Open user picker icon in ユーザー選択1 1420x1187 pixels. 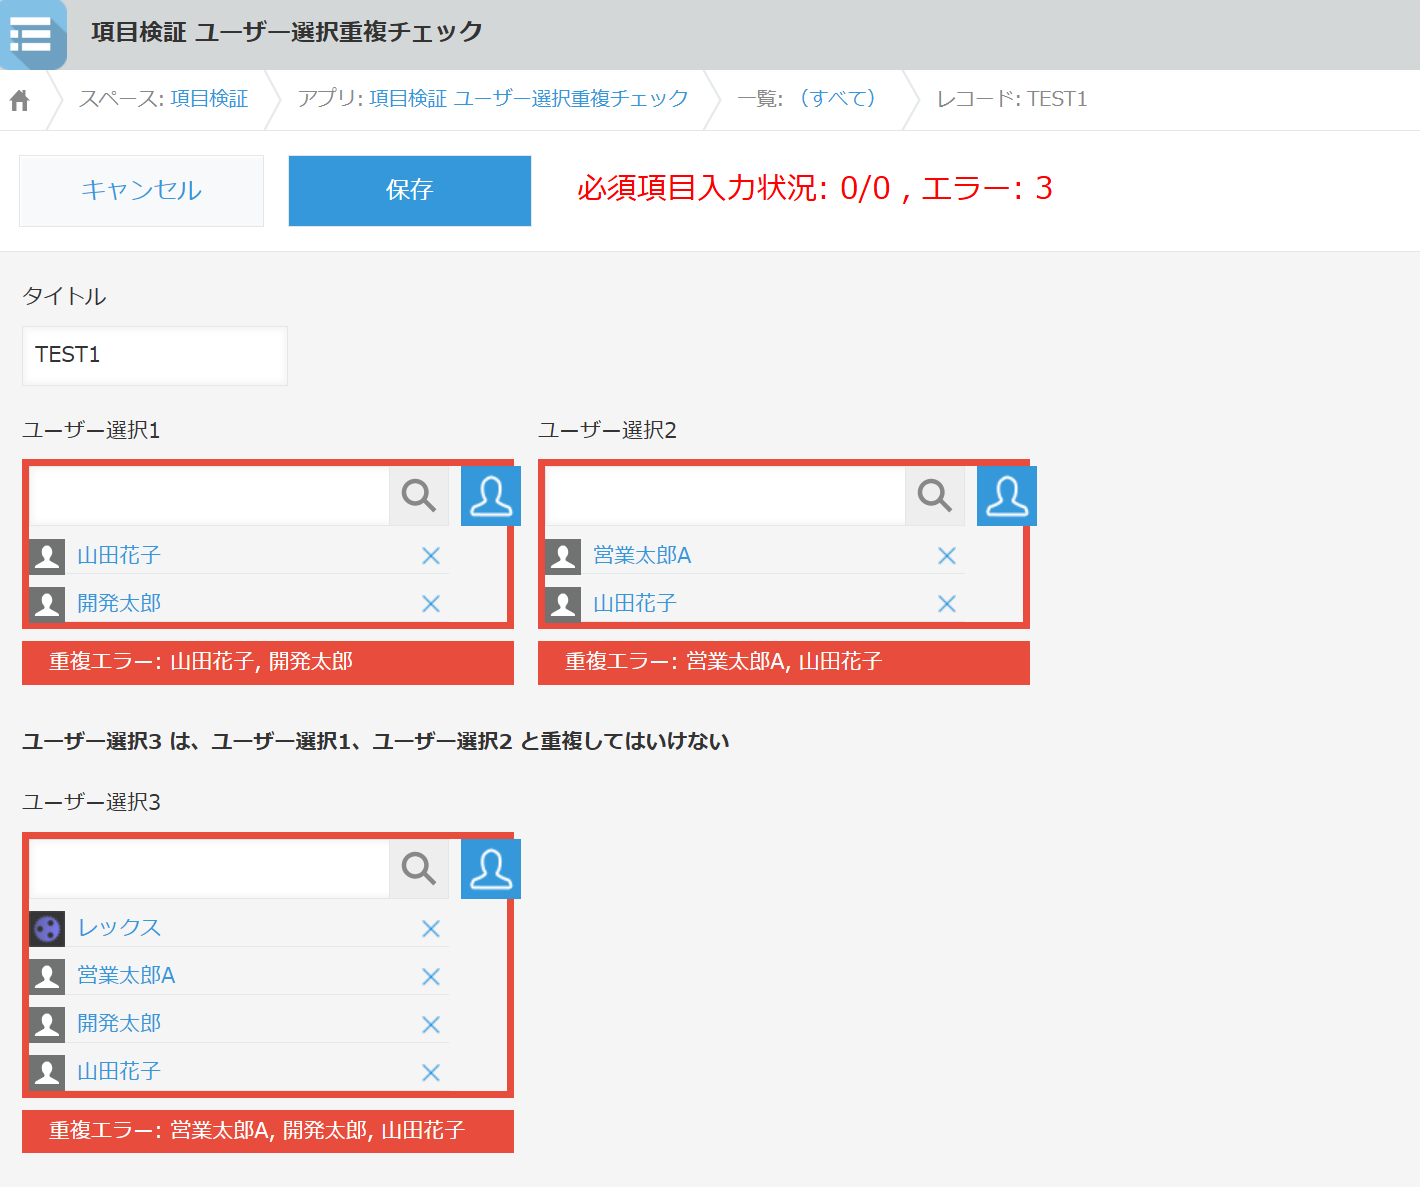(491, 495)
